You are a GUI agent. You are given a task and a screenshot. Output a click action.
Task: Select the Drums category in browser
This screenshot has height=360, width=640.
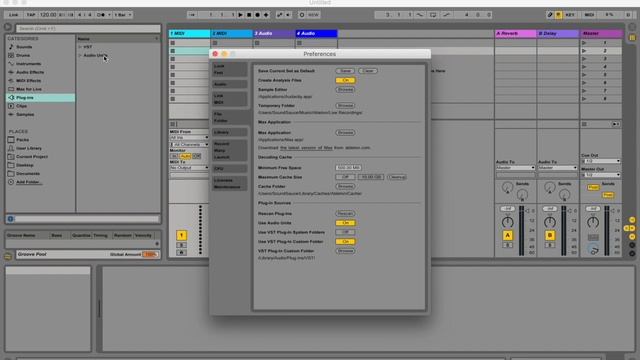(x=23, y=56)
